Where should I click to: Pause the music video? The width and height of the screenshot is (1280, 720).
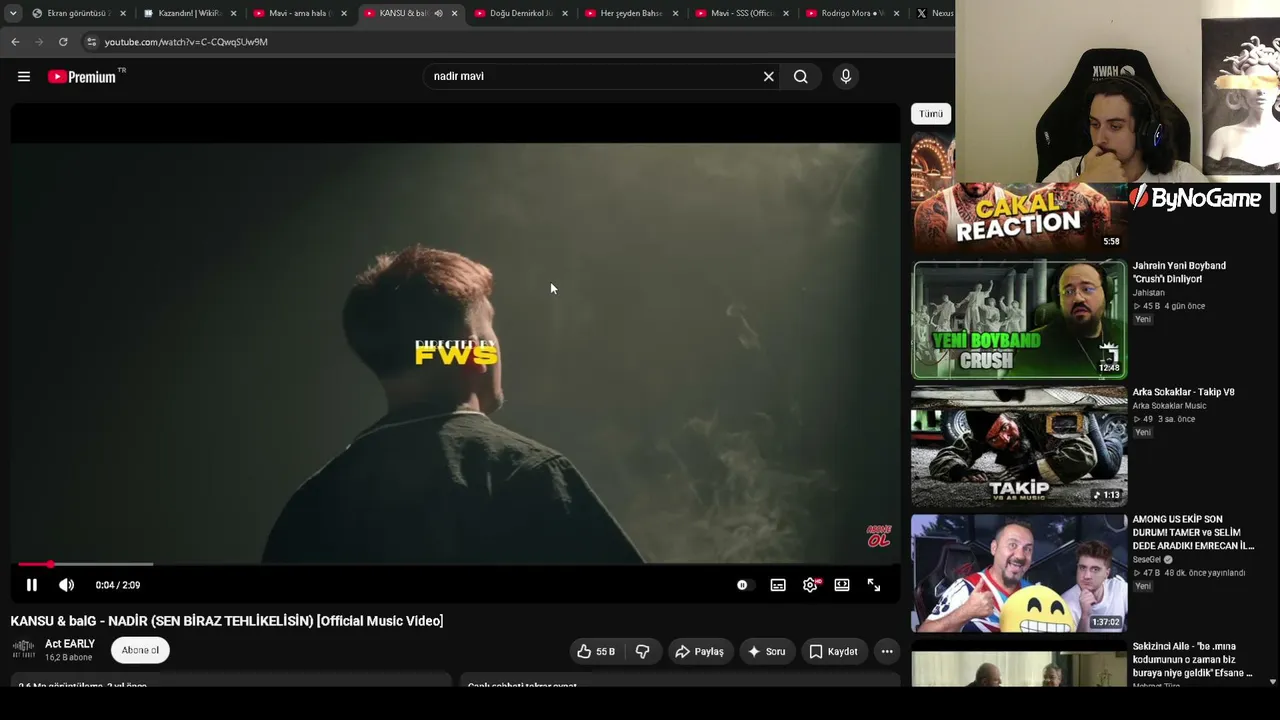coord(31,585)
